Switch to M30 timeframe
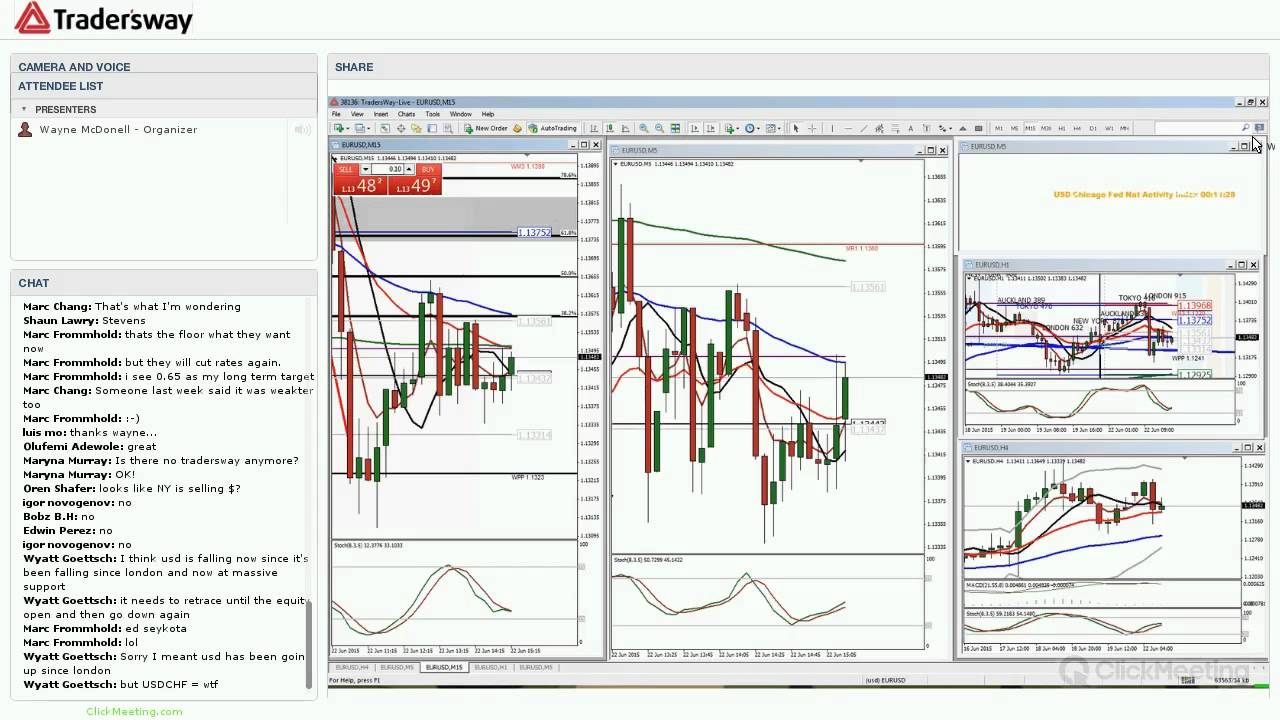 [1046, 128]
